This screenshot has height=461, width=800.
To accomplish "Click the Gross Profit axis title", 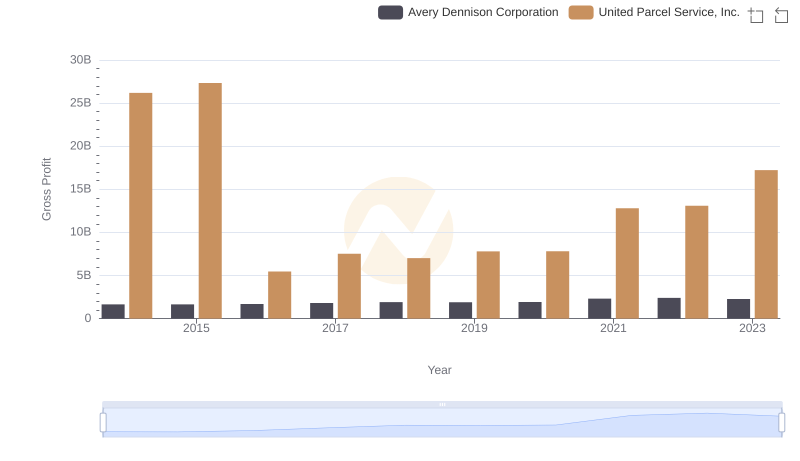I will tap(46, 189).
